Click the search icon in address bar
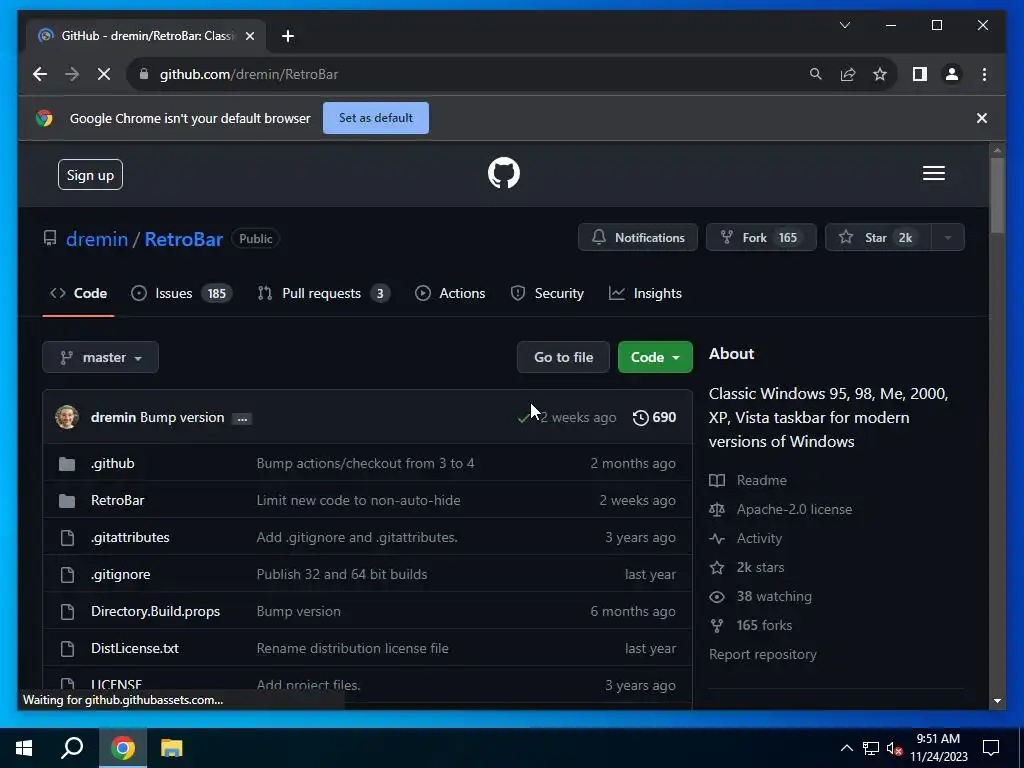This screenshot has height=768, width=1024. pyautogui.click(x=816, y=74)
